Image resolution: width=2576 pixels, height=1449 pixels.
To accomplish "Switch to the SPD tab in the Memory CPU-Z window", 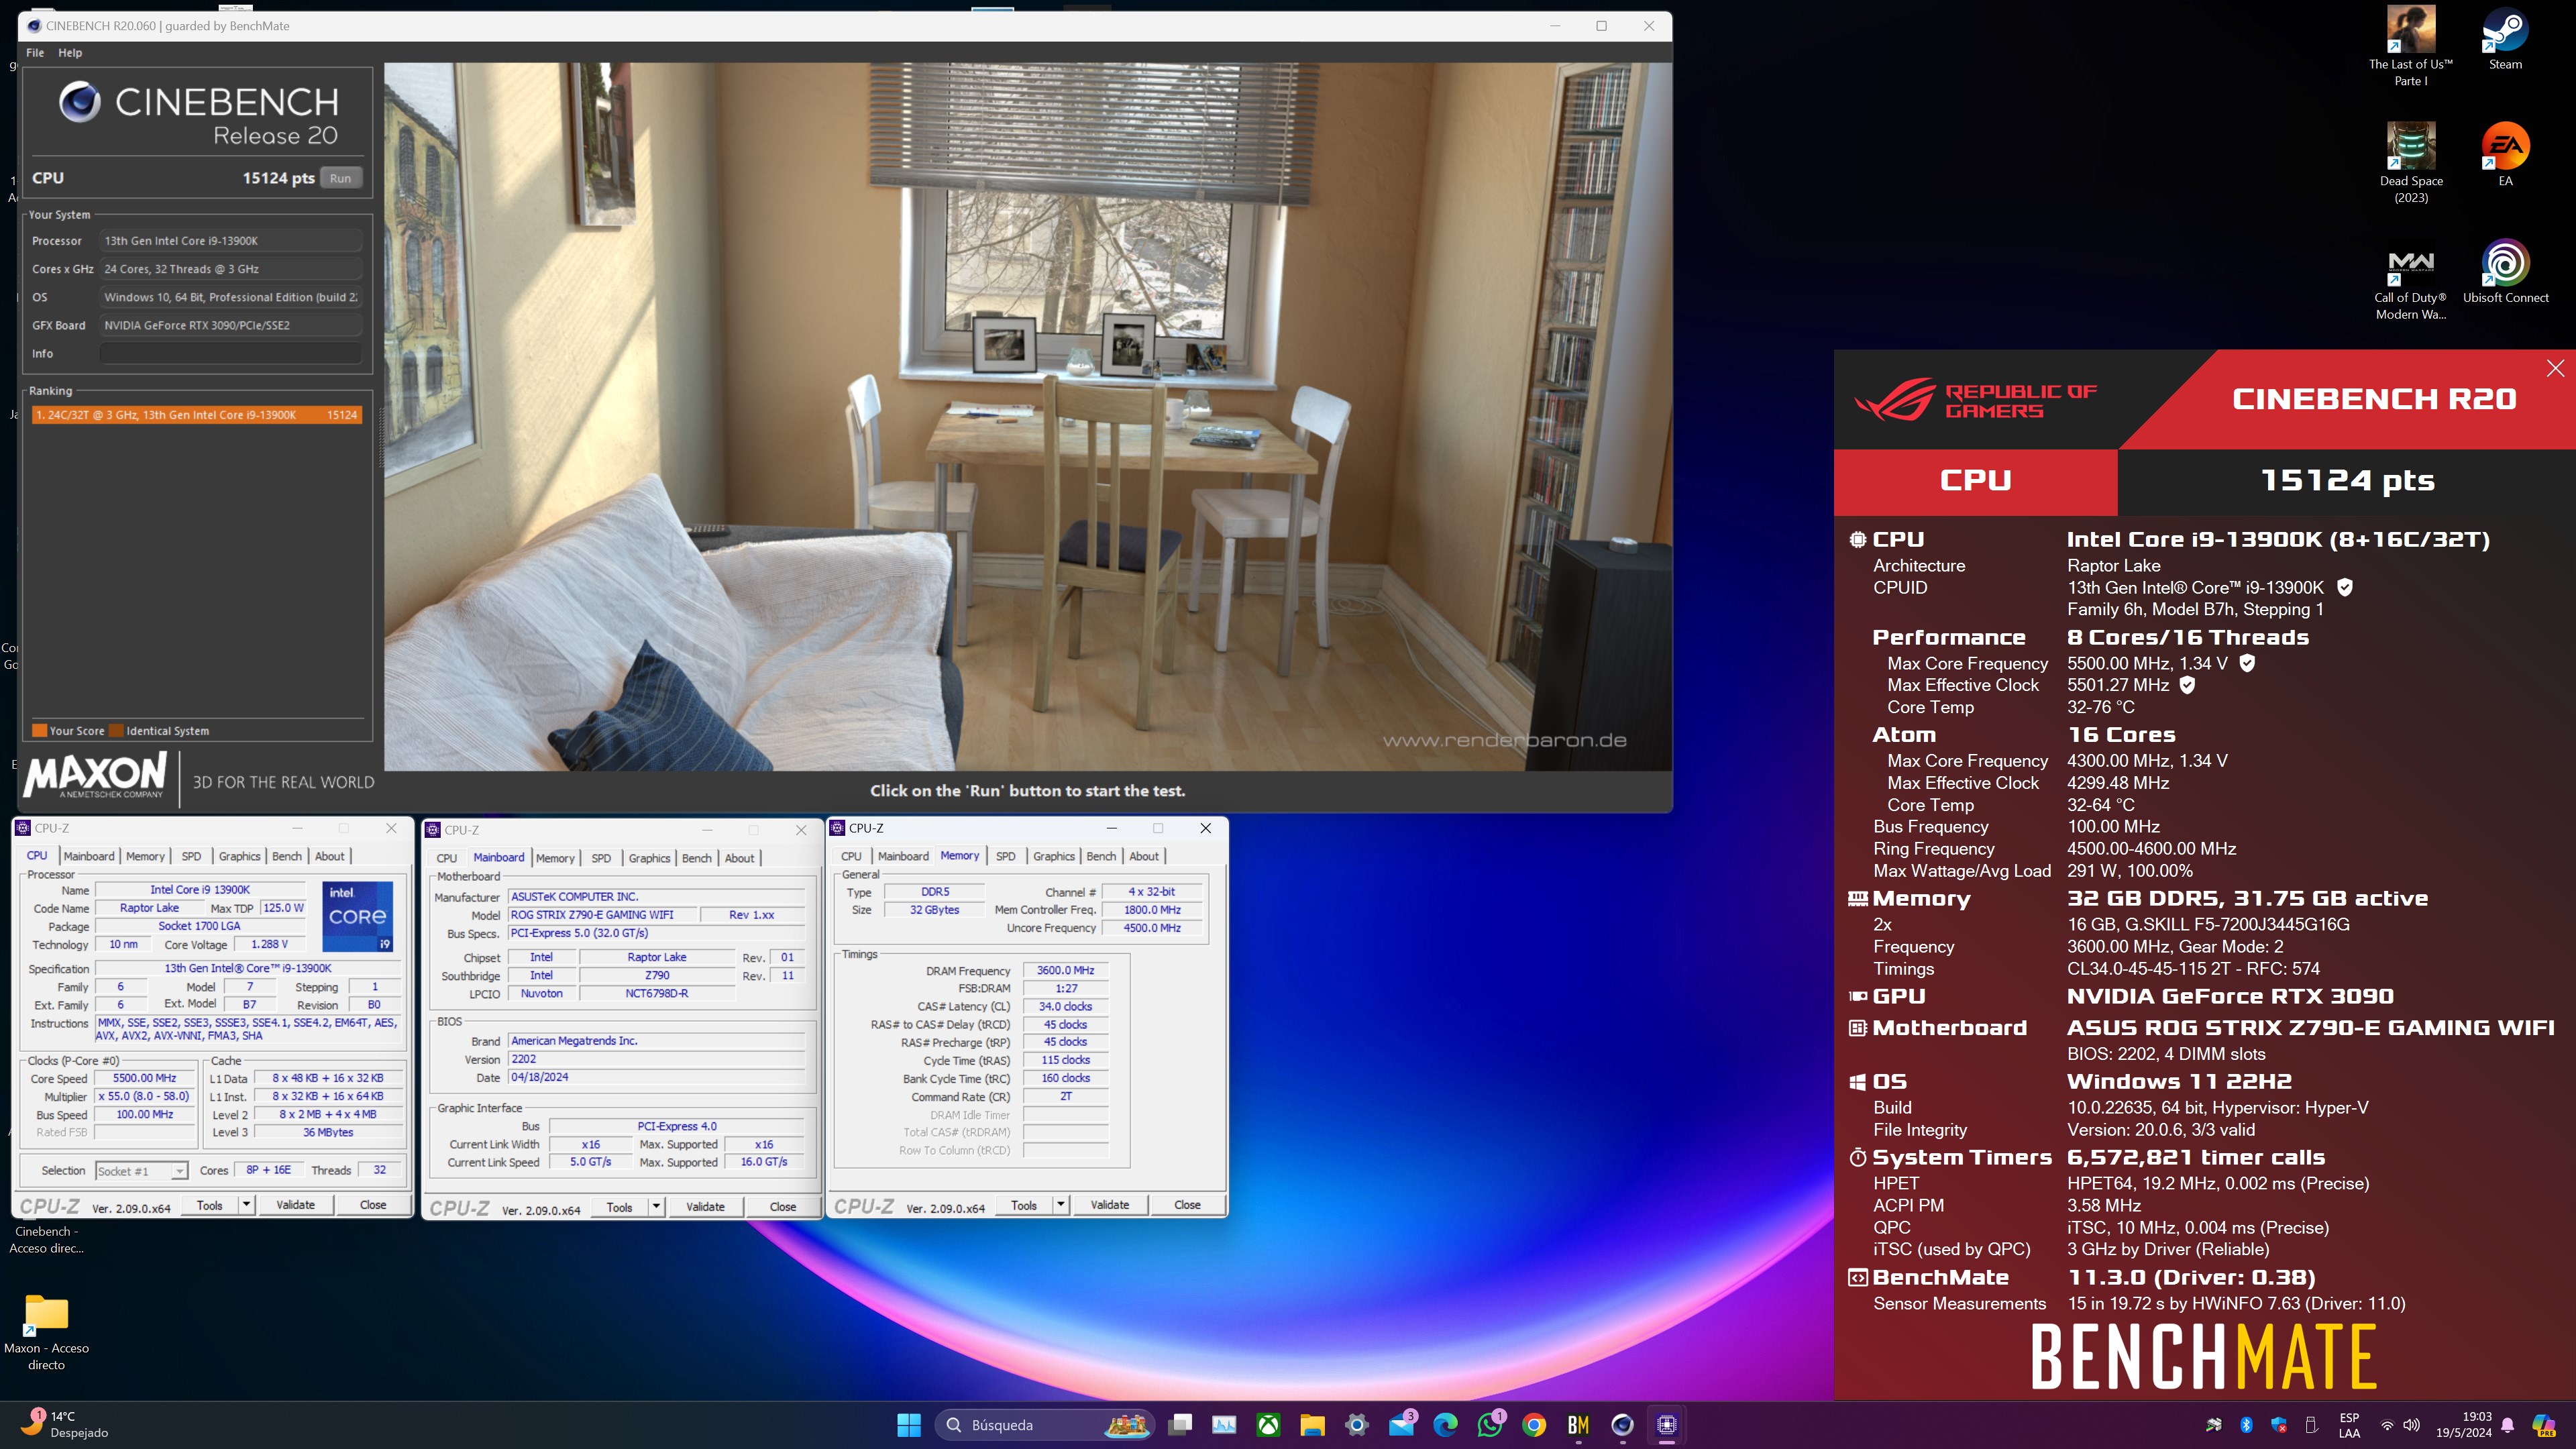I will click(1005, 856).
